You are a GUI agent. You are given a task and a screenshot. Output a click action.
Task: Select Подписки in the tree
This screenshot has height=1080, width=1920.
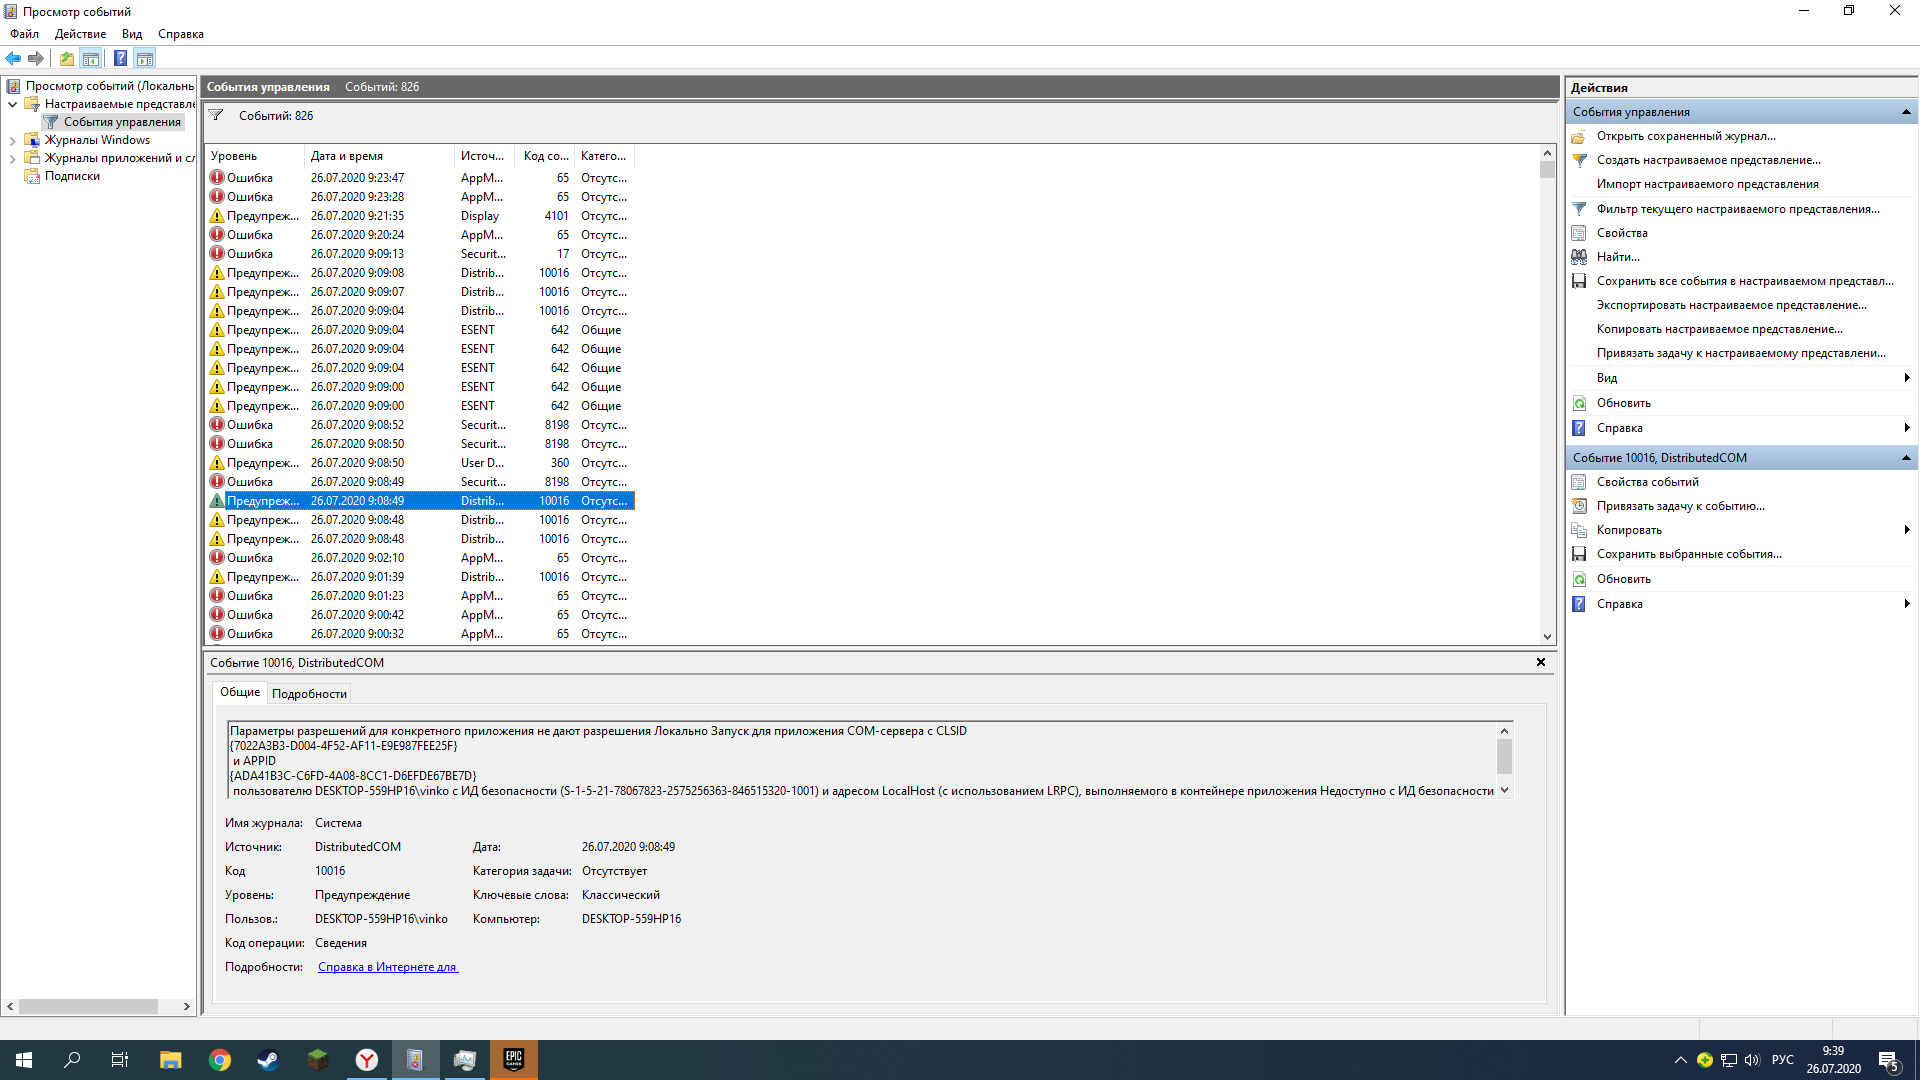click(x=72, y=176)
